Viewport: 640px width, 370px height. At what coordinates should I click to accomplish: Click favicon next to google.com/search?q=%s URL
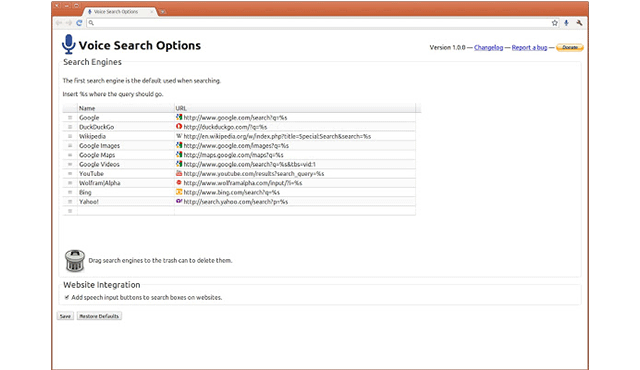[179, 117]
